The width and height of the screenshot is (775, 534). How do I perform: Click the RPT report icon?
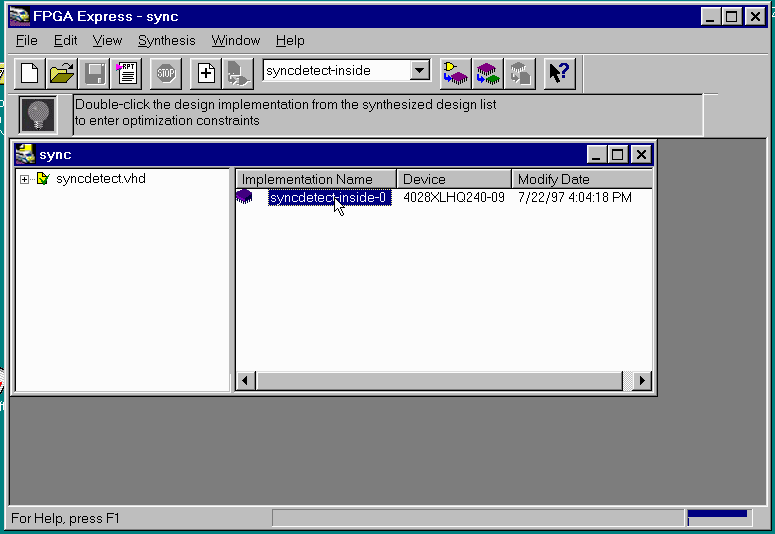point(127,73)
